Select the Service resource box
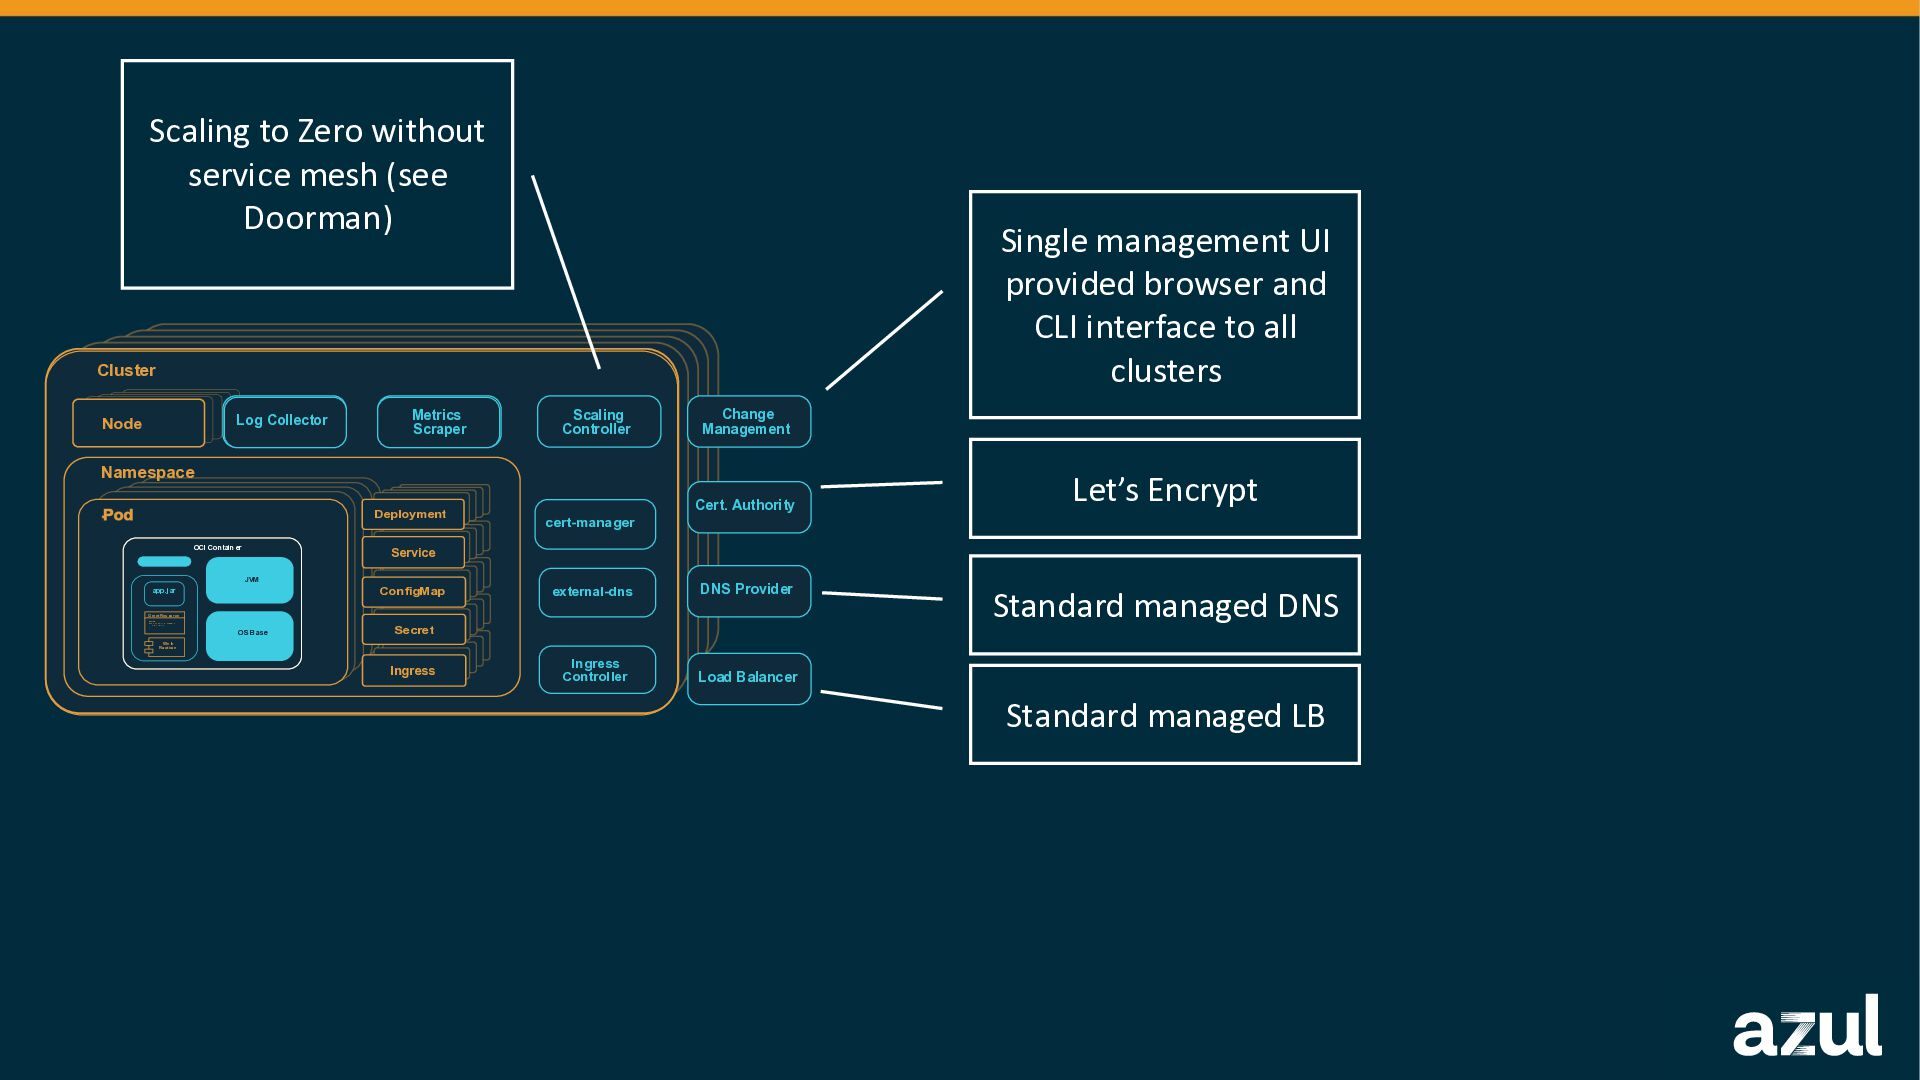The width and height of the screenshot is (1920, 1080). coord(413,553)
